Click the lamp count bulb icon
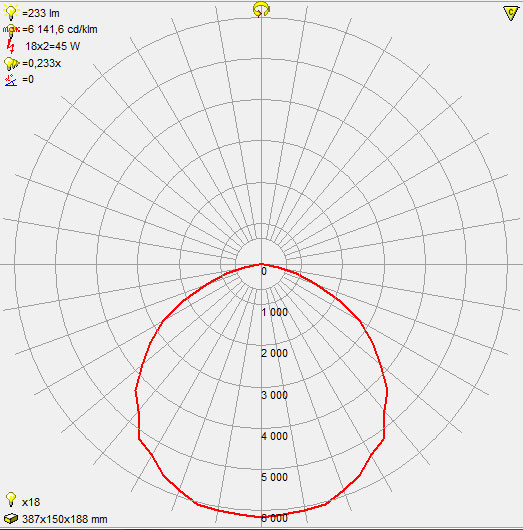This screenshot has height=530, width=523. click(x=11, y=500)
